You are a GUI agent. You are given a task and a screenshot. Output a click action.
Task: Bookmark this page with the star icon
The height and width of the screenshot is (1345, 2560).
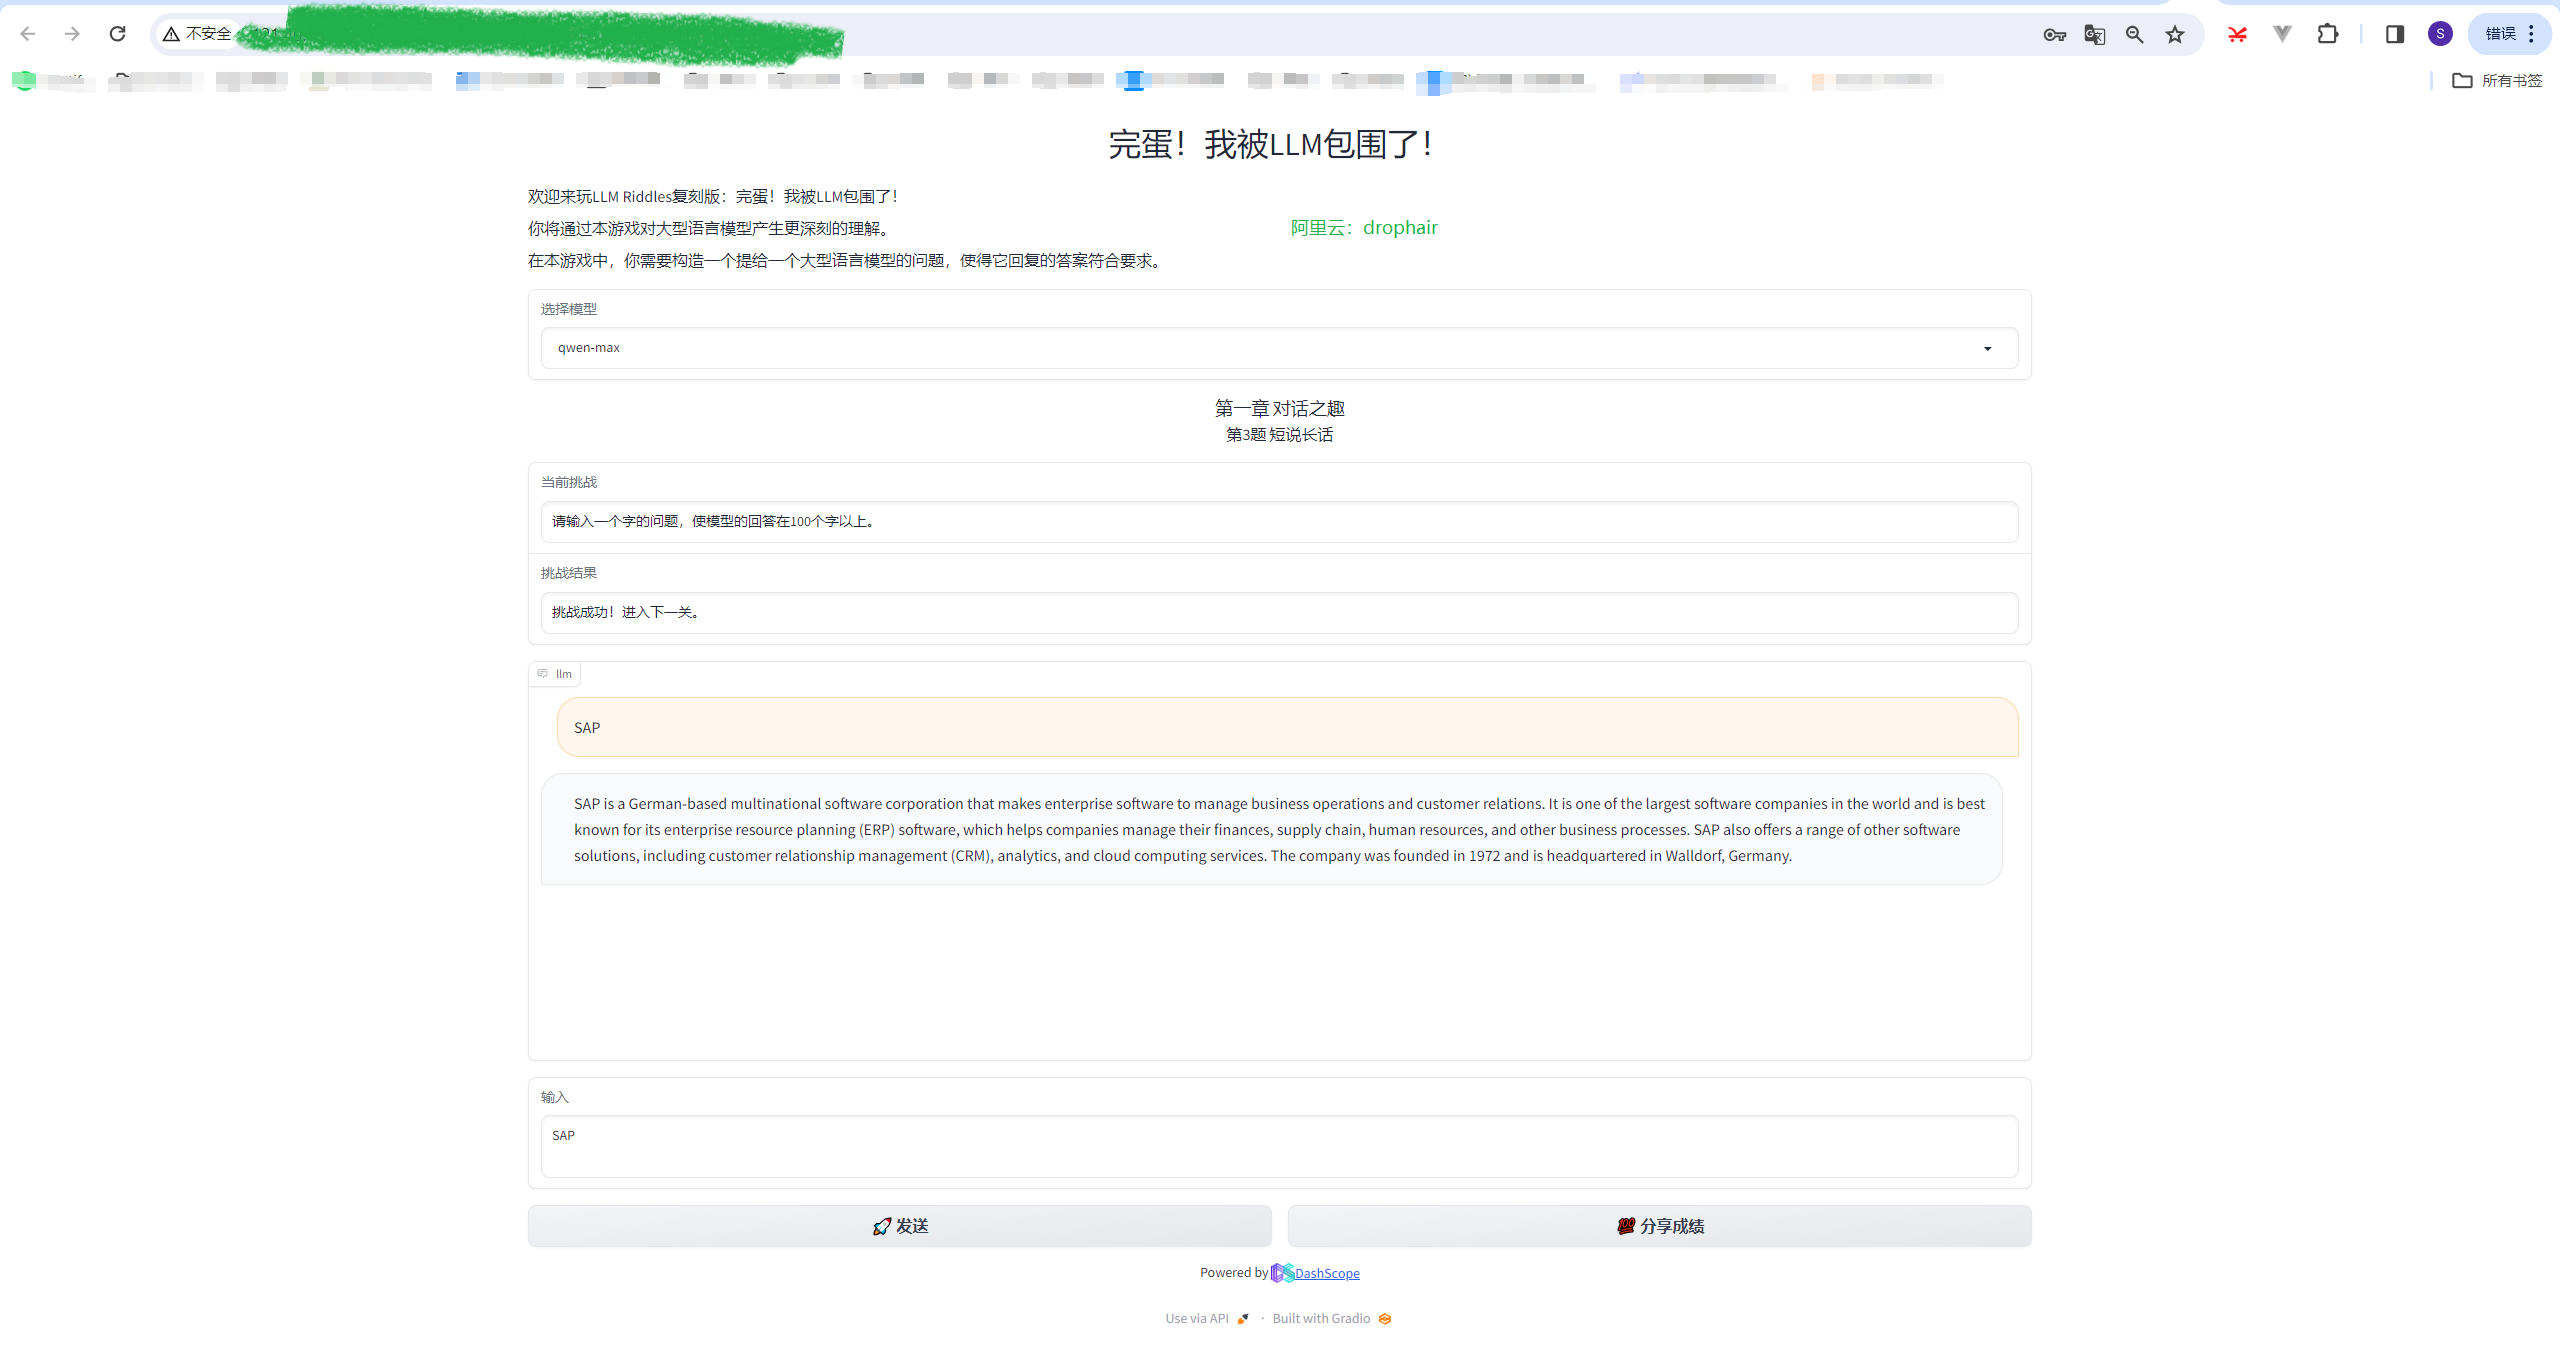tap(2175, 35)
